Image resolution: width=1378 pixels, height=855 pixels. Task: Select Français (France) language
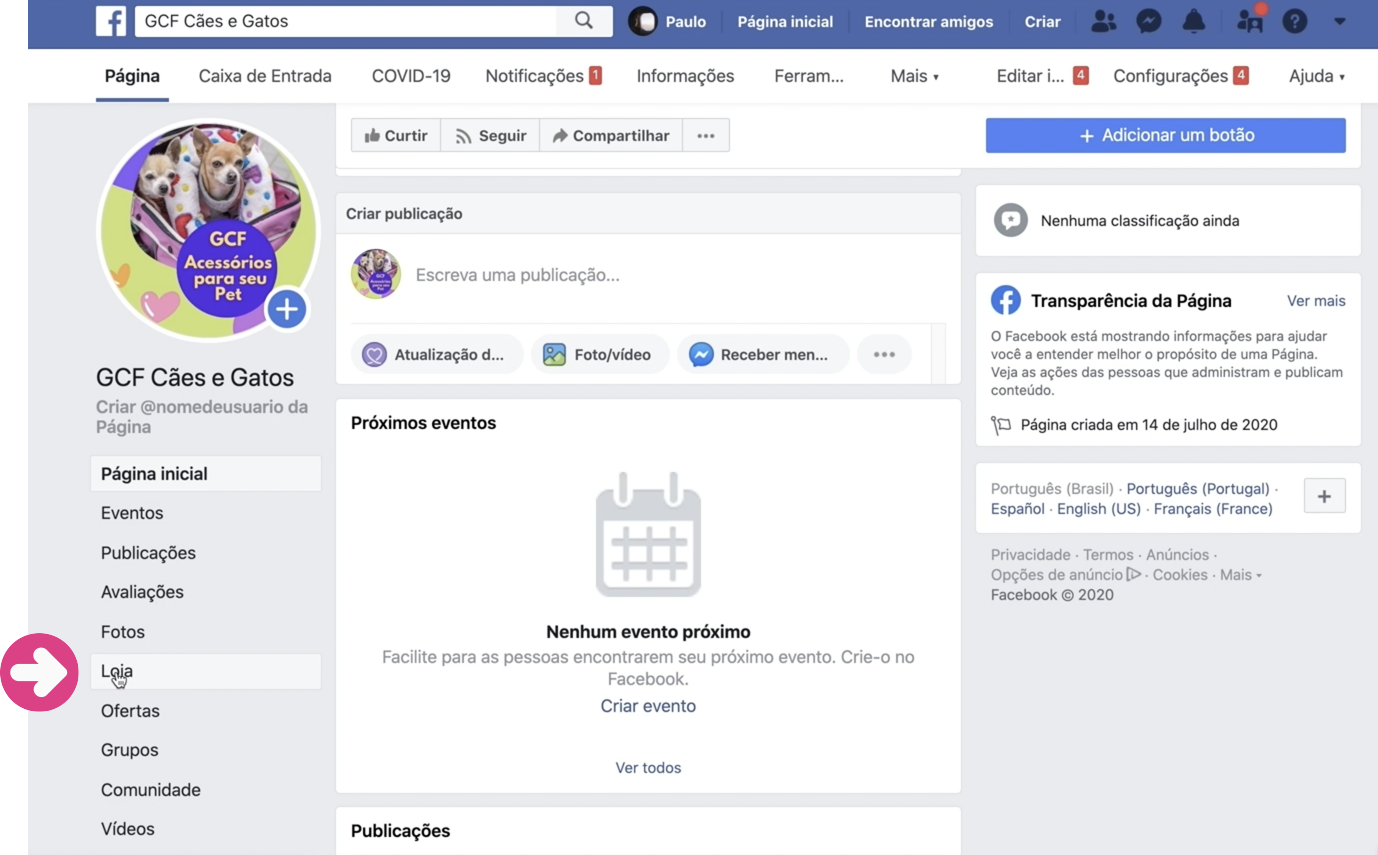[x=1213, y=509]
